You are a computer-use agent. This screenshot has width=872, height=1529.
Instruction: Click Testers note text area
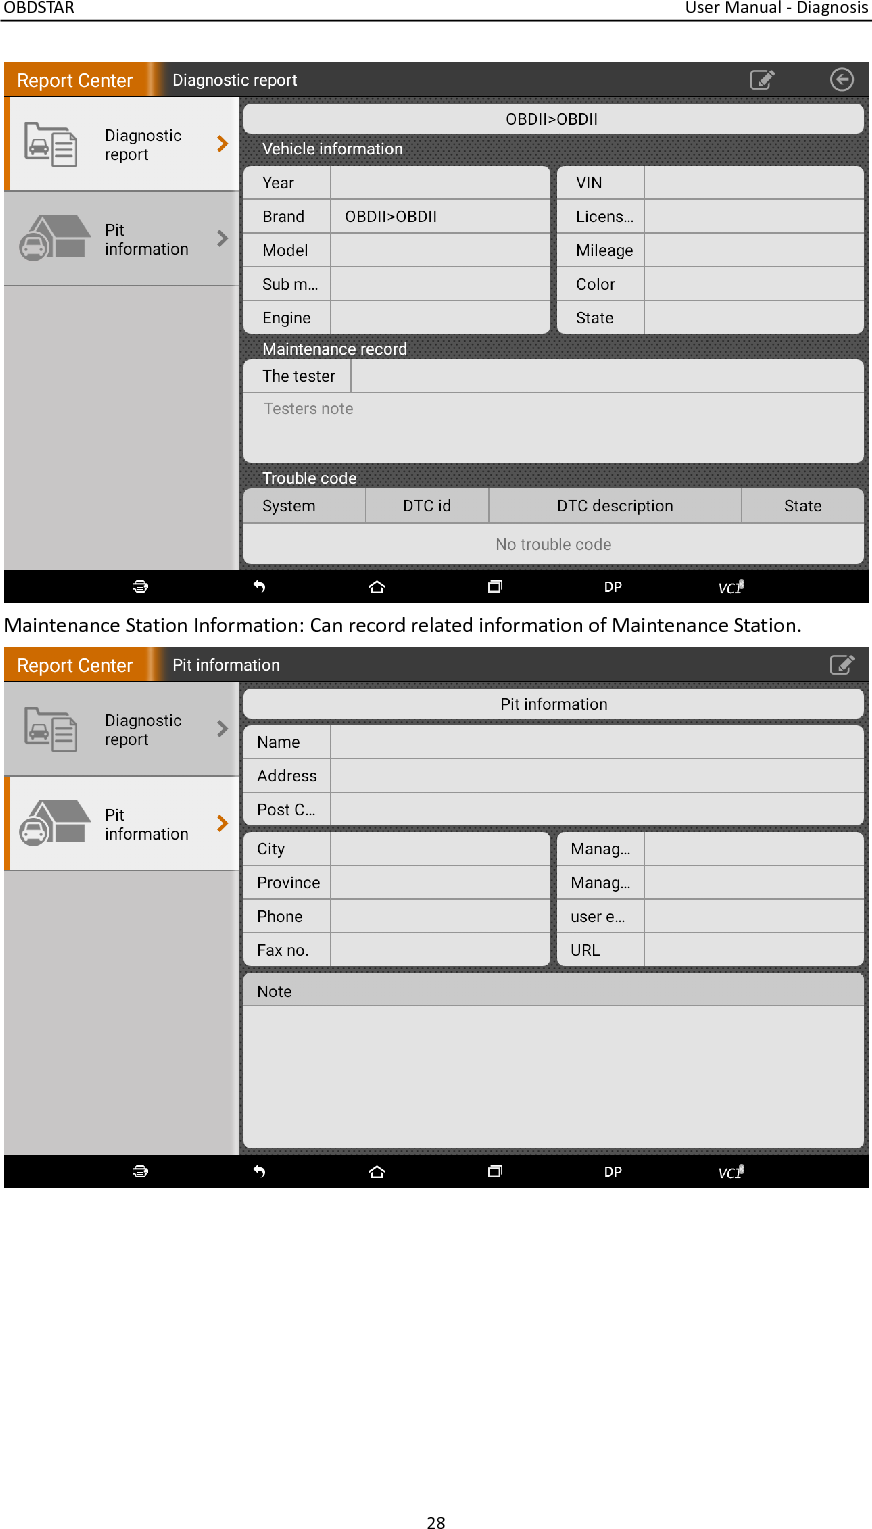[x=553, y=427]
